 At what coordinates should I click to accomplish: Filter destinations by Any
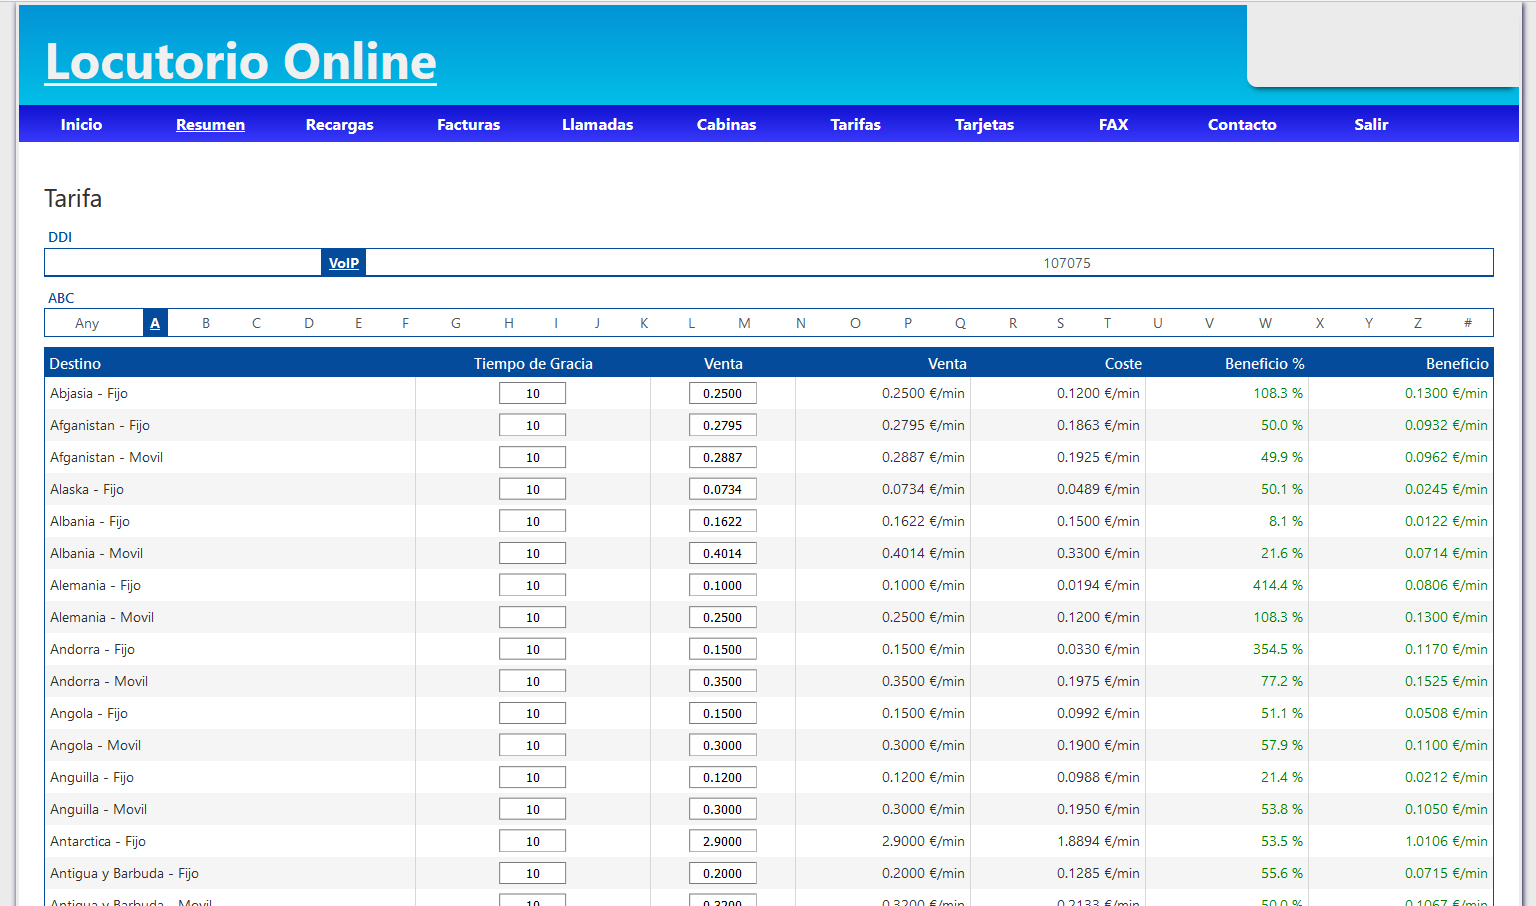click(87, 323)
